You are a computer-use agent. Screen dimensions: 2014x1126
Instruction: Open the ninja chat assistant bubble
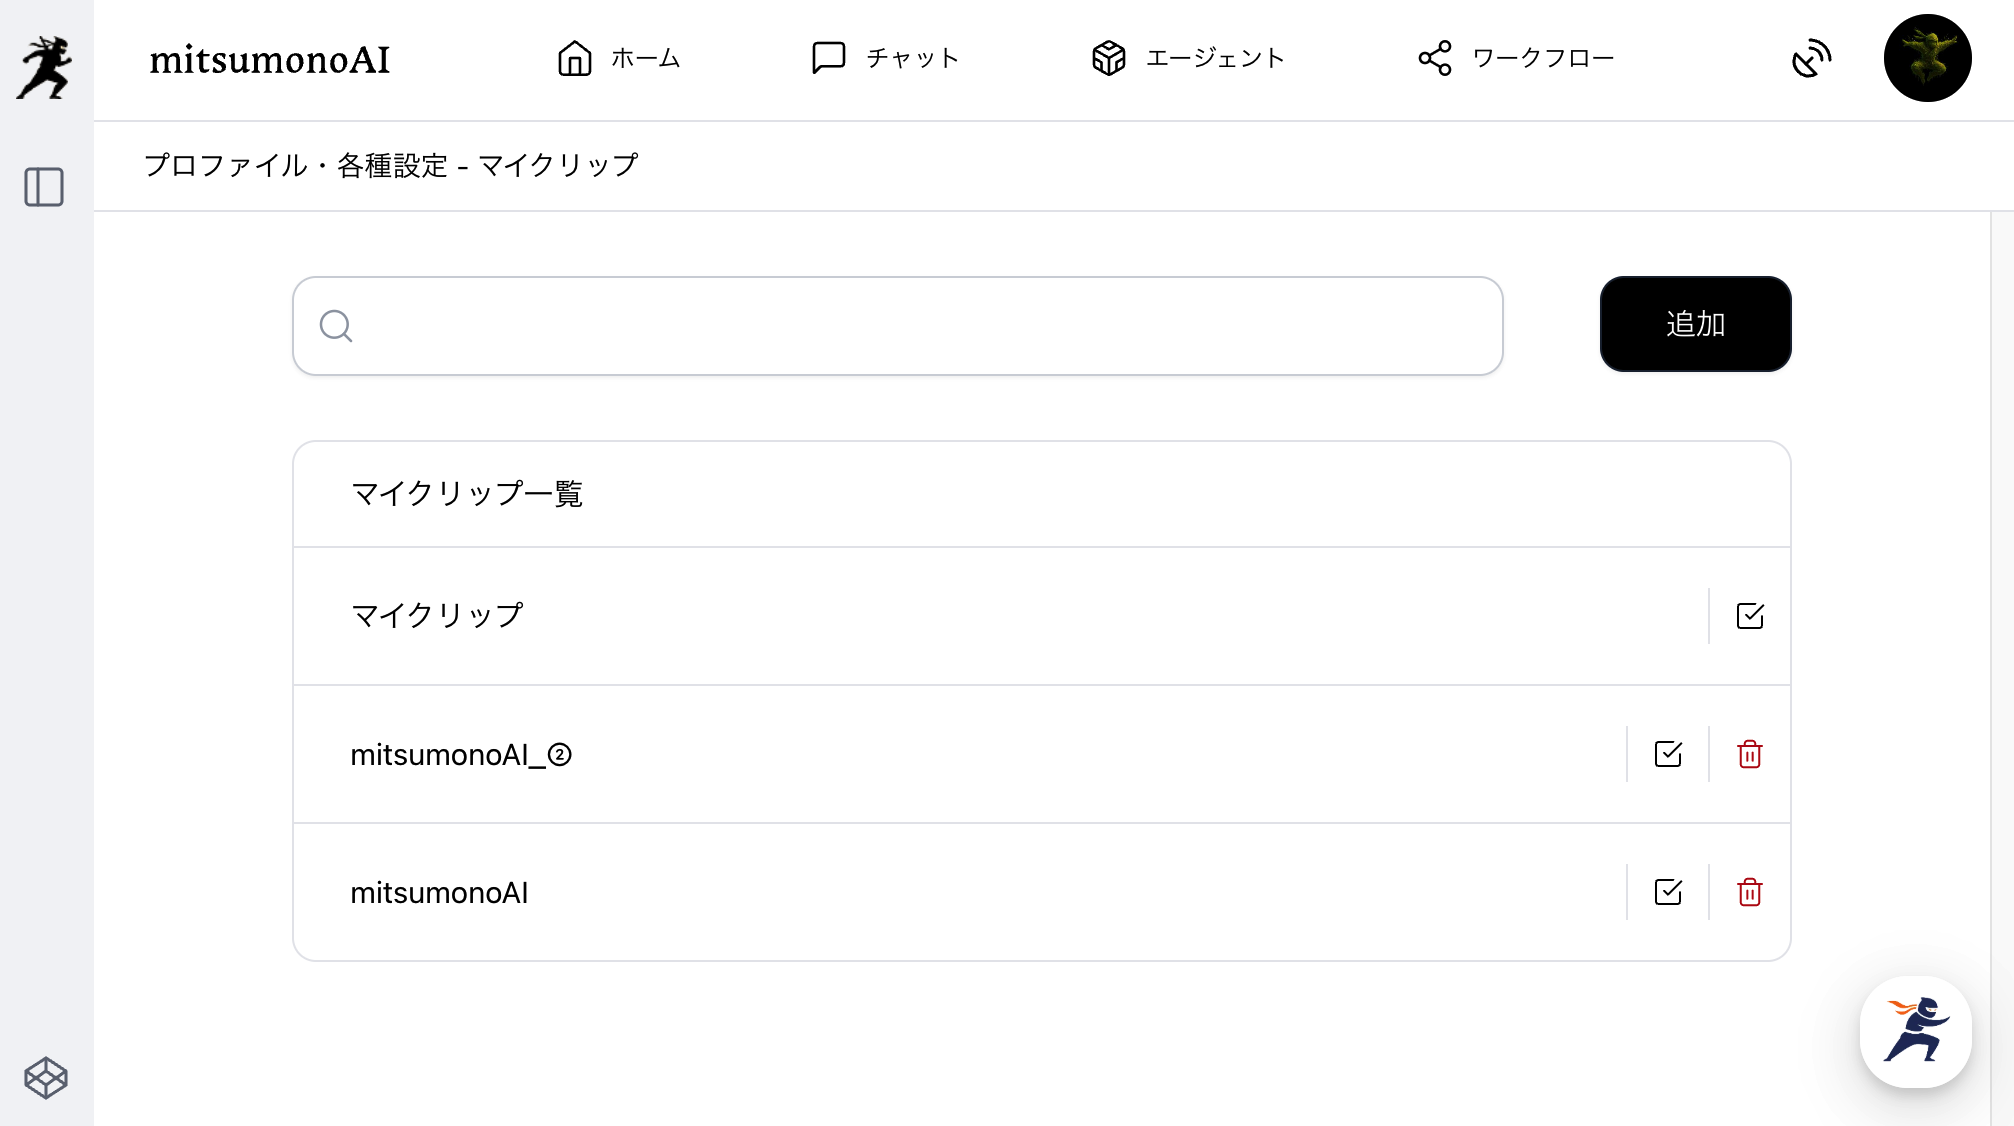[1915, 1031]
